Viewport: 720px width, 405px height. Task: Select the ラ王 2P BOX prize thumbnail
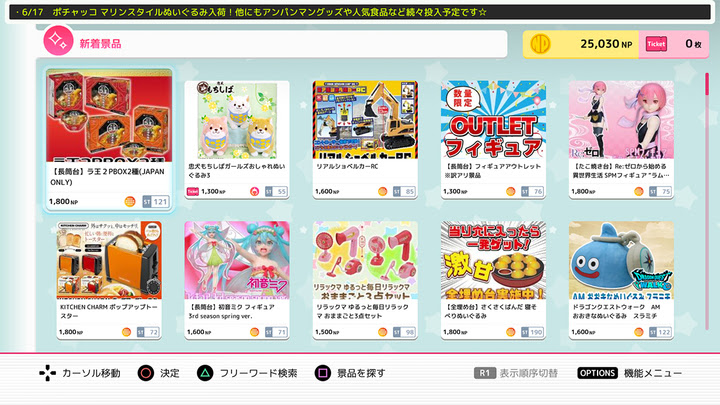pos(109,115)
